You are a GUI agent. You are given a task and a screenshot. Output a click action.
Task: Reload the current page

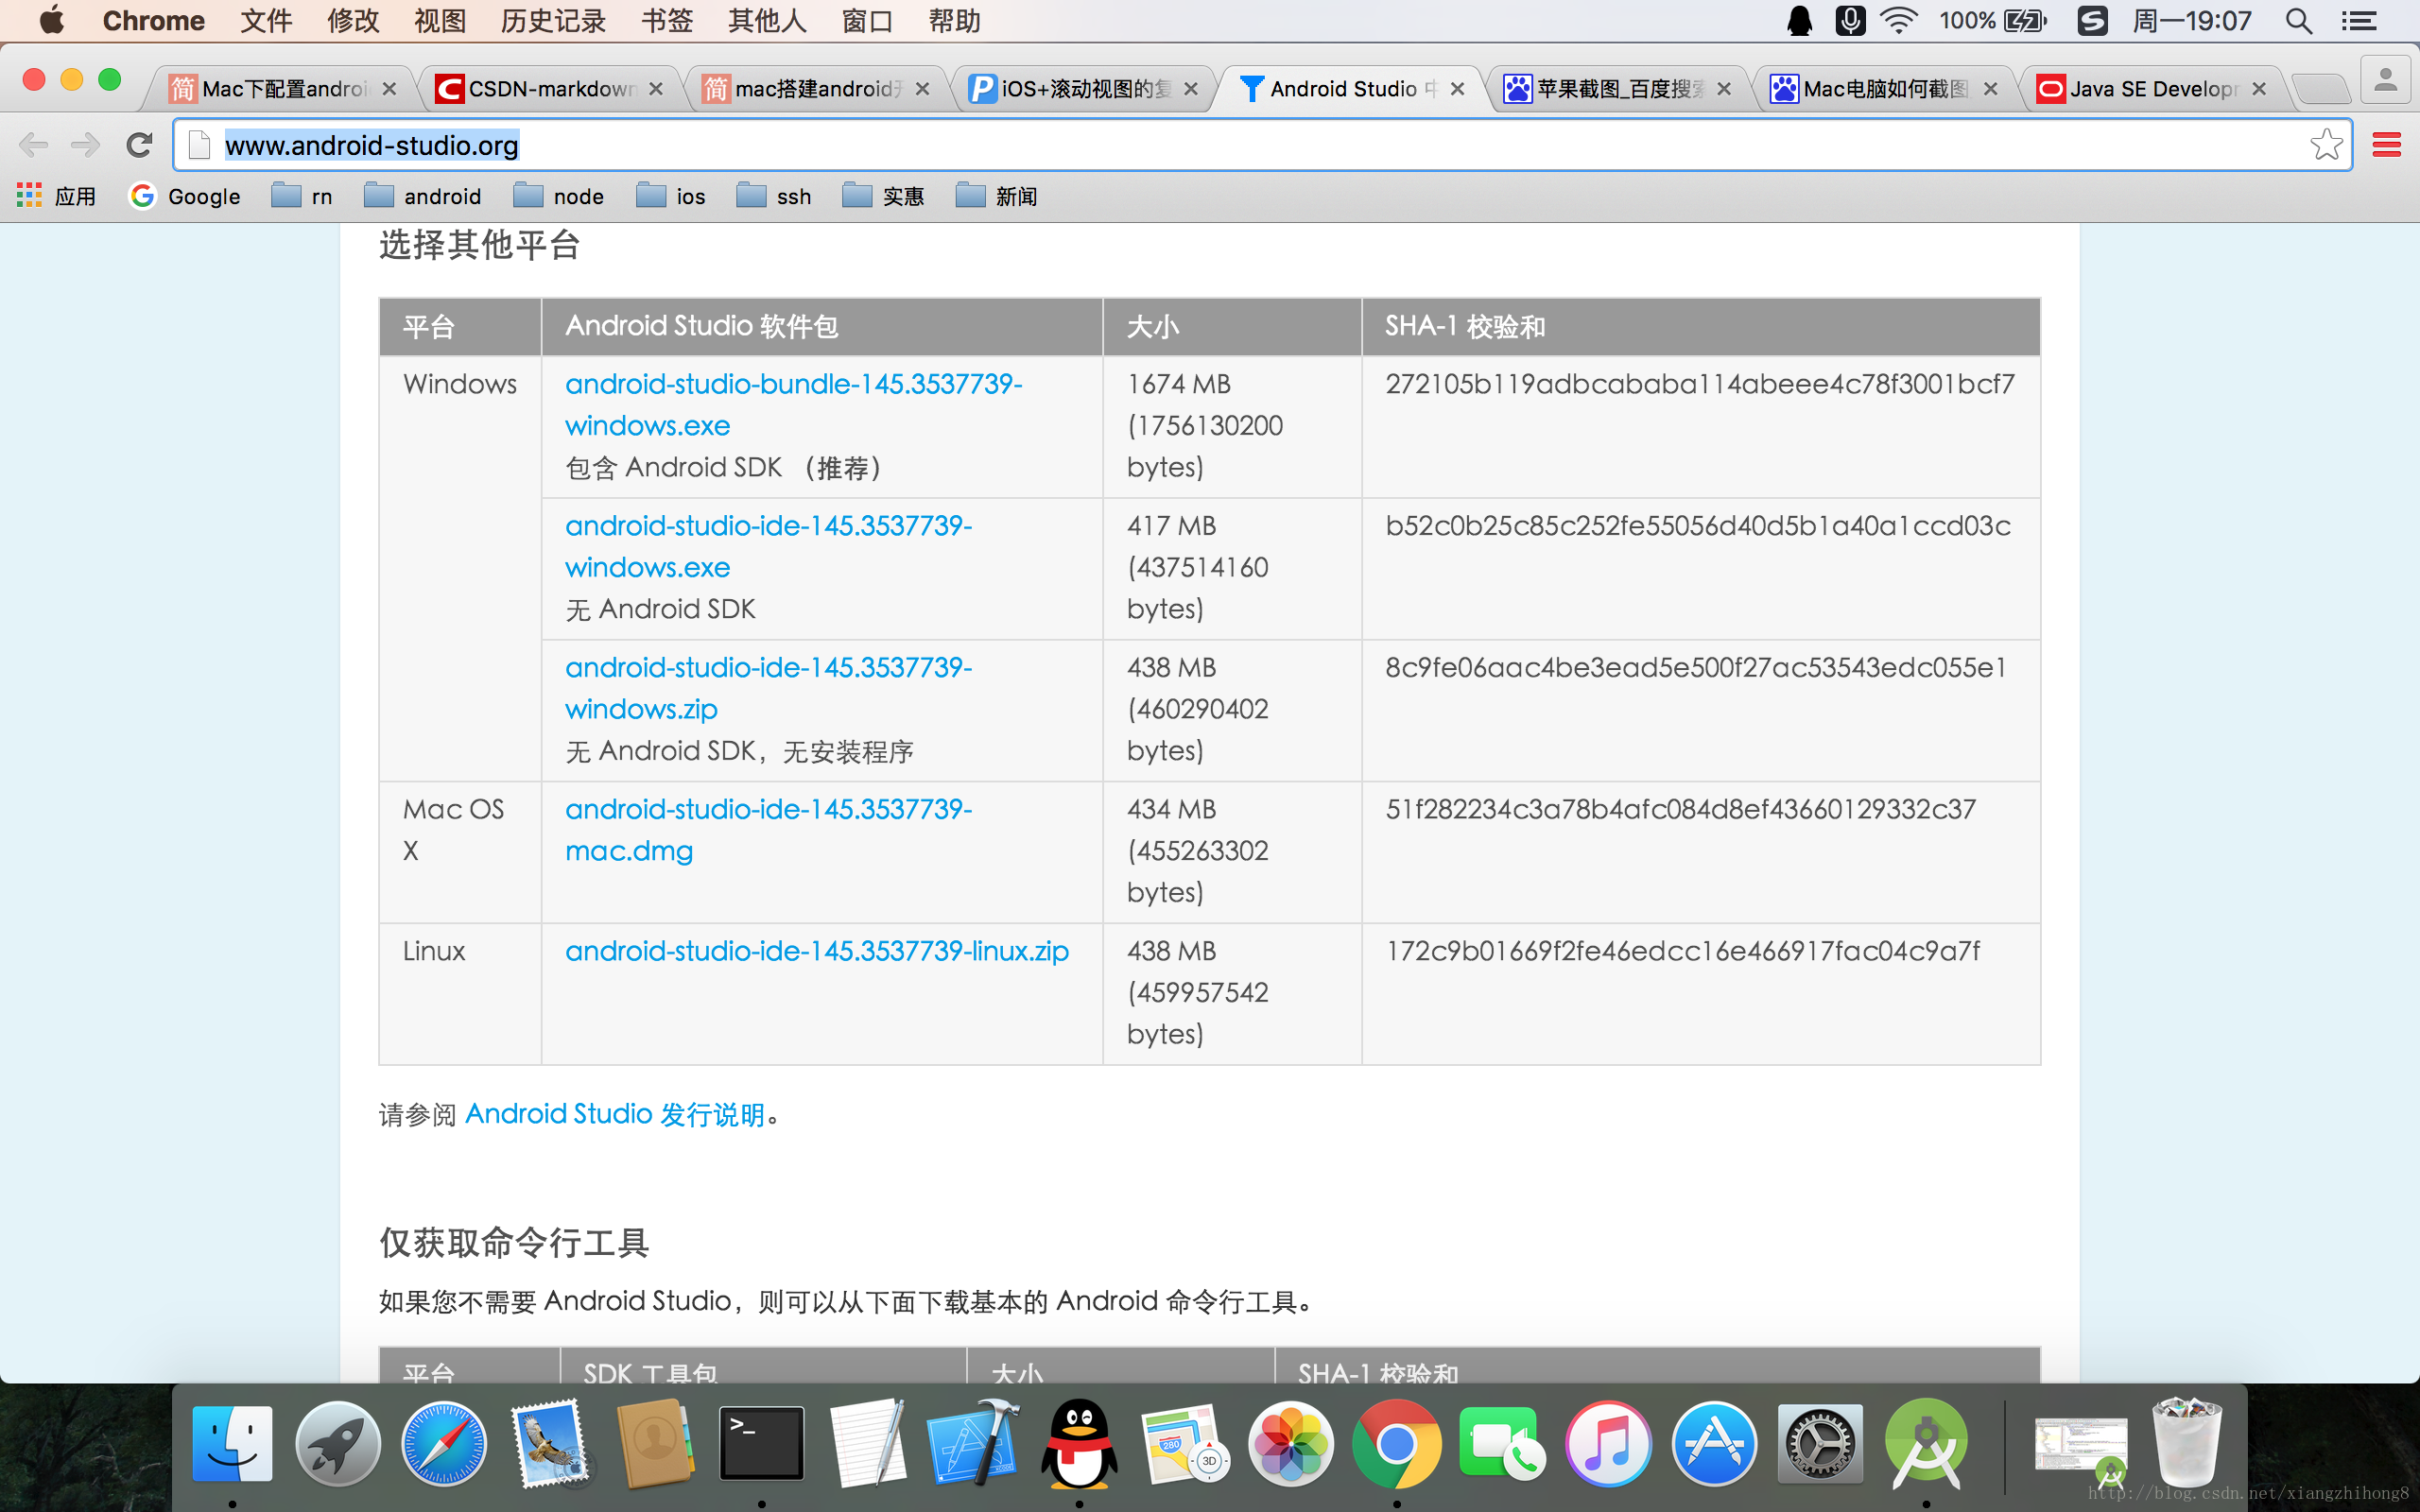[x=139, y=145]
